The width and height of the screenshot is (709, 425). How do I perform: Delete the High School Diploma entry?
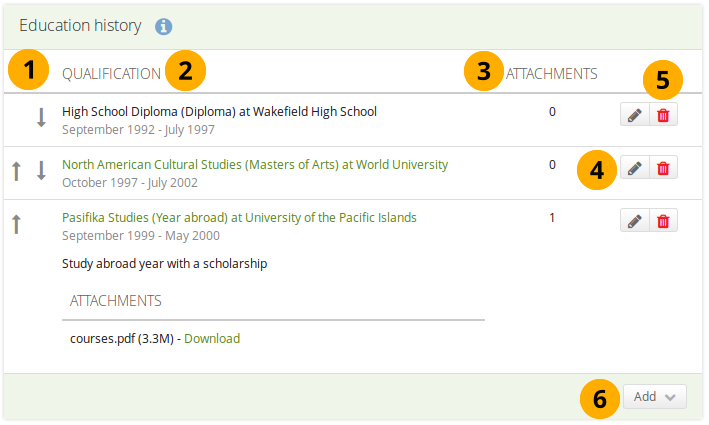coord(663,116)
